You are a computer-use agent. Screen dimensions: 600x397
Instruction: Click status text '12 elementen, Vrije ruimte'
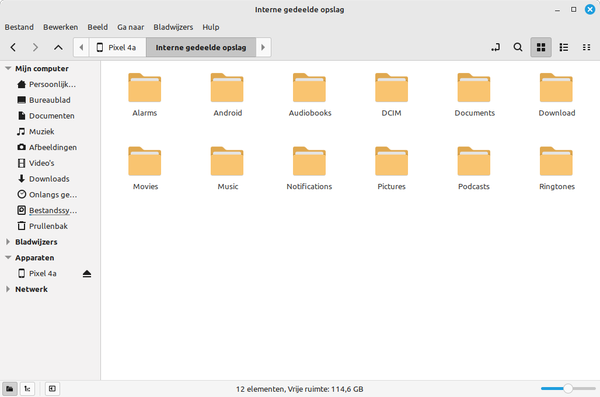pyautogui.click(x=299, y=389)
